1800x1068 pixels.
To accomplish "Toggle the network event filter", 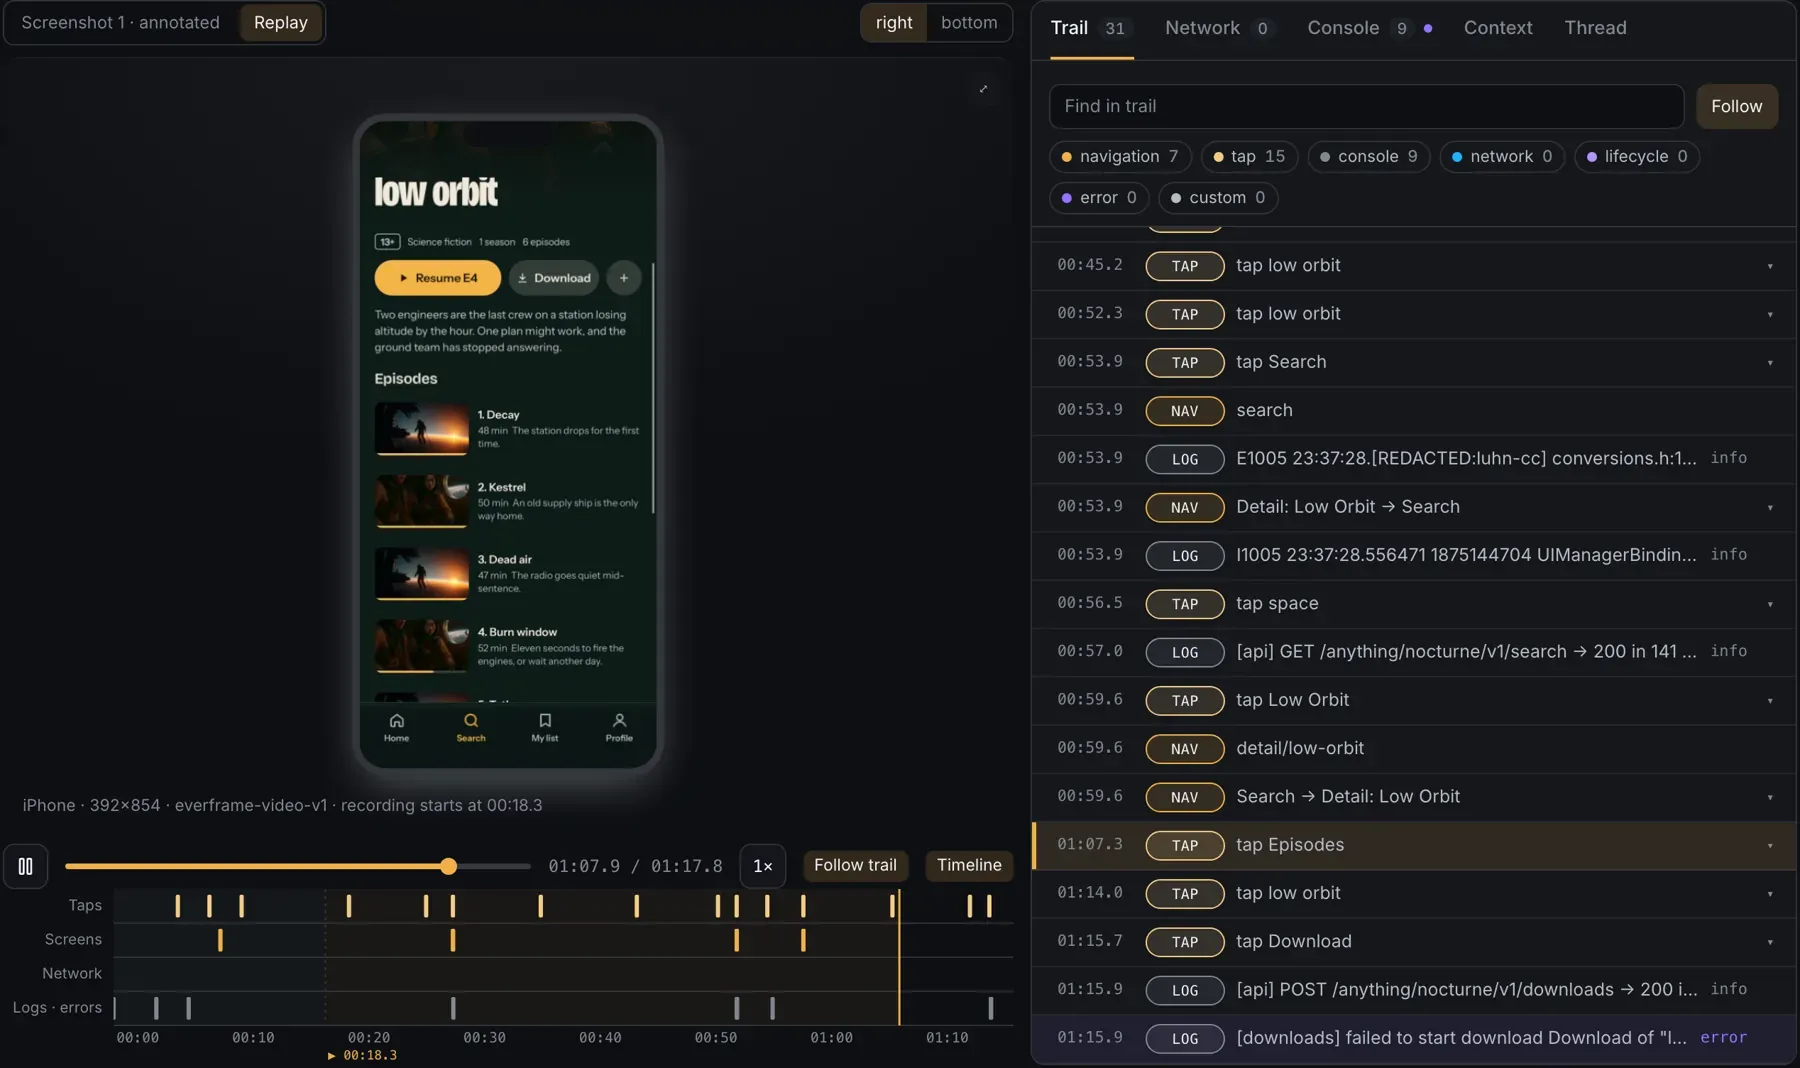I will point(1502,157).
